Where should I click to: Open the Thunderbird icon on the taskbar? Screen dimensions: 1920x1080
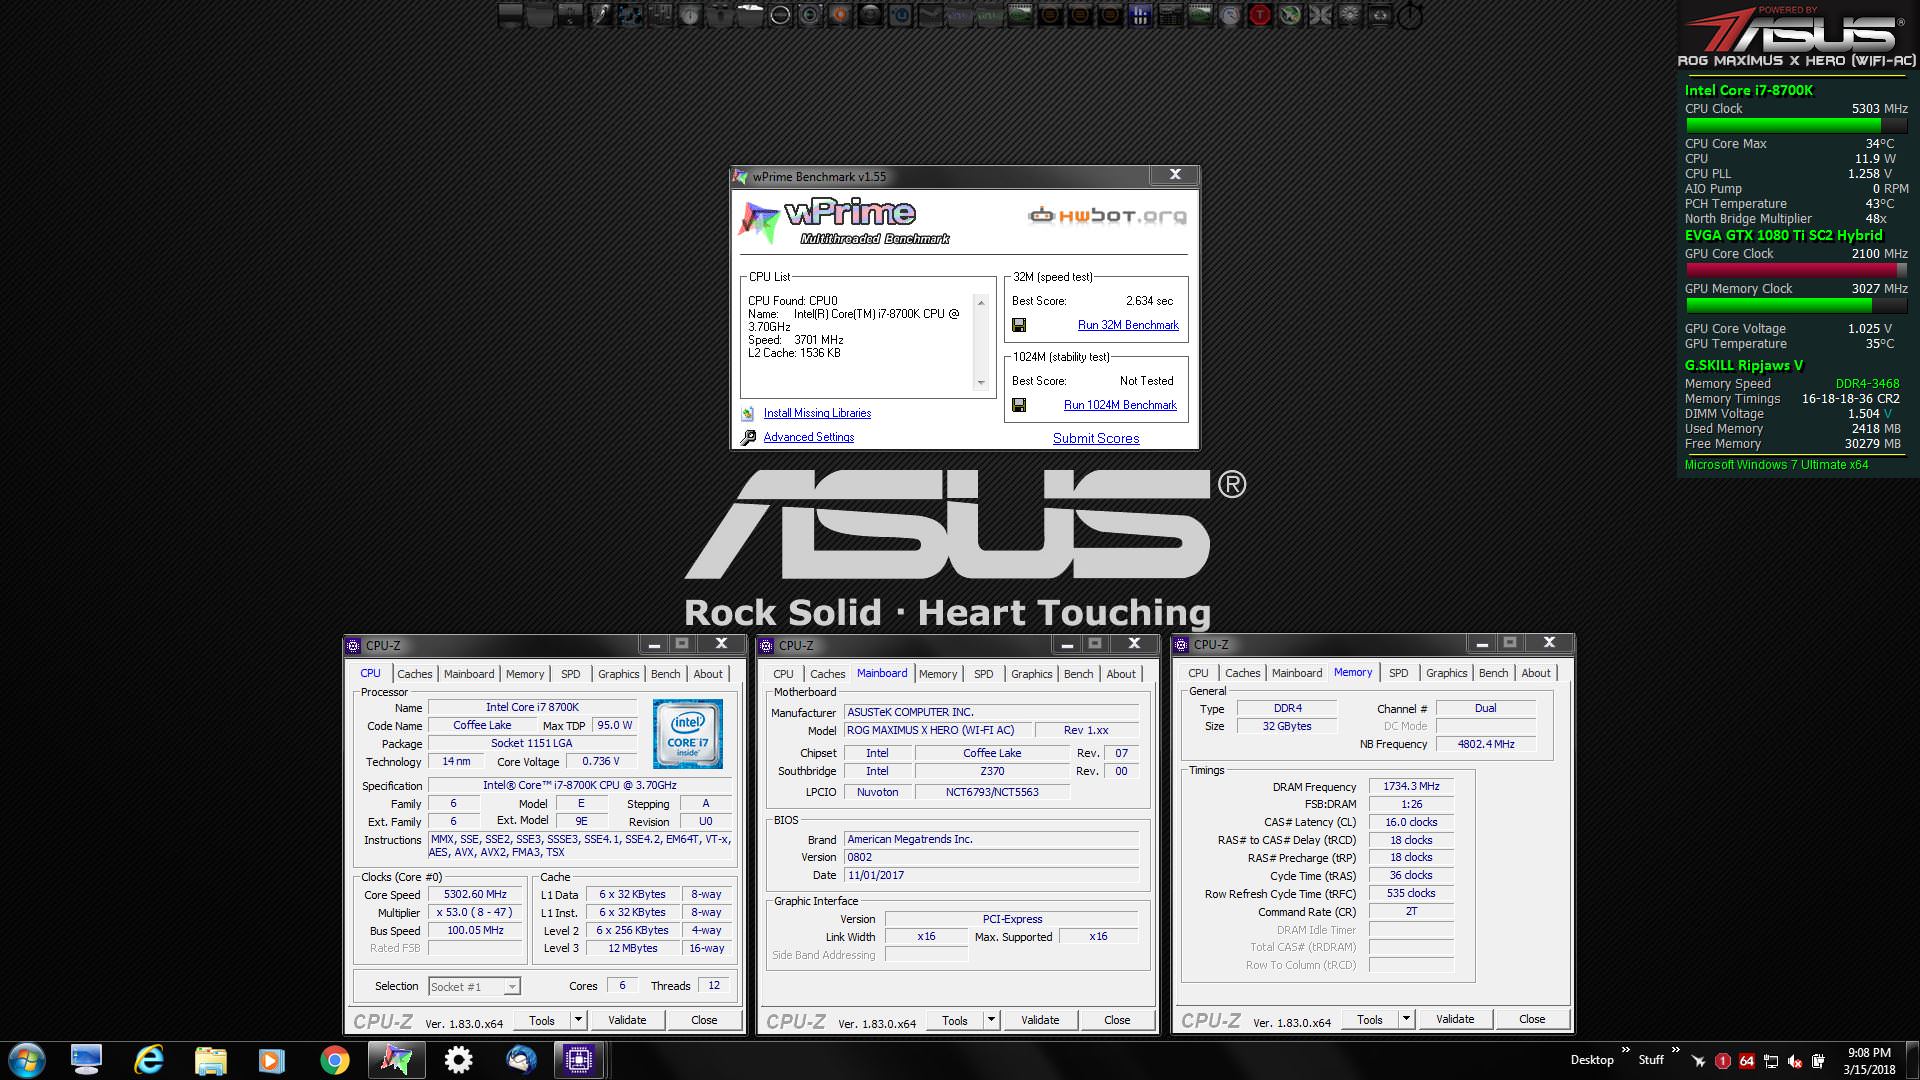520,1060
